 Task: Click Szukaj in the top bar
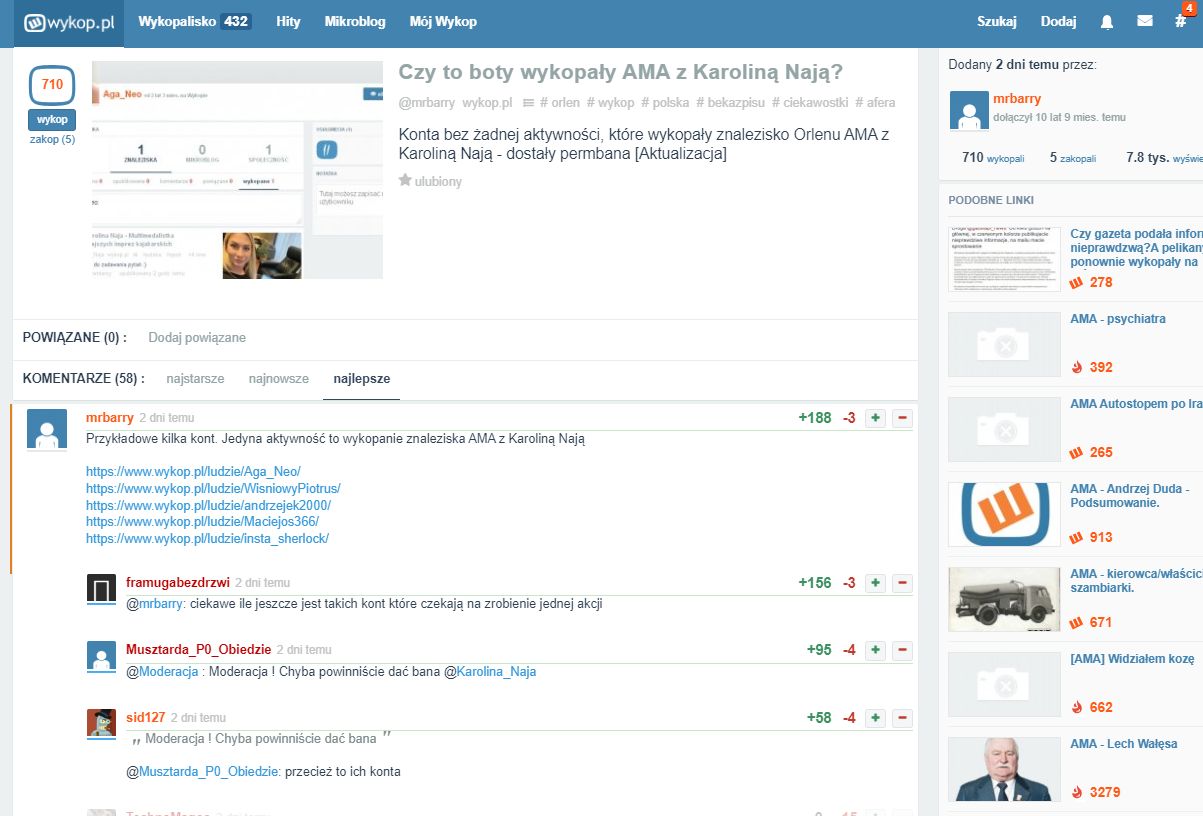(x=997, y=21)
